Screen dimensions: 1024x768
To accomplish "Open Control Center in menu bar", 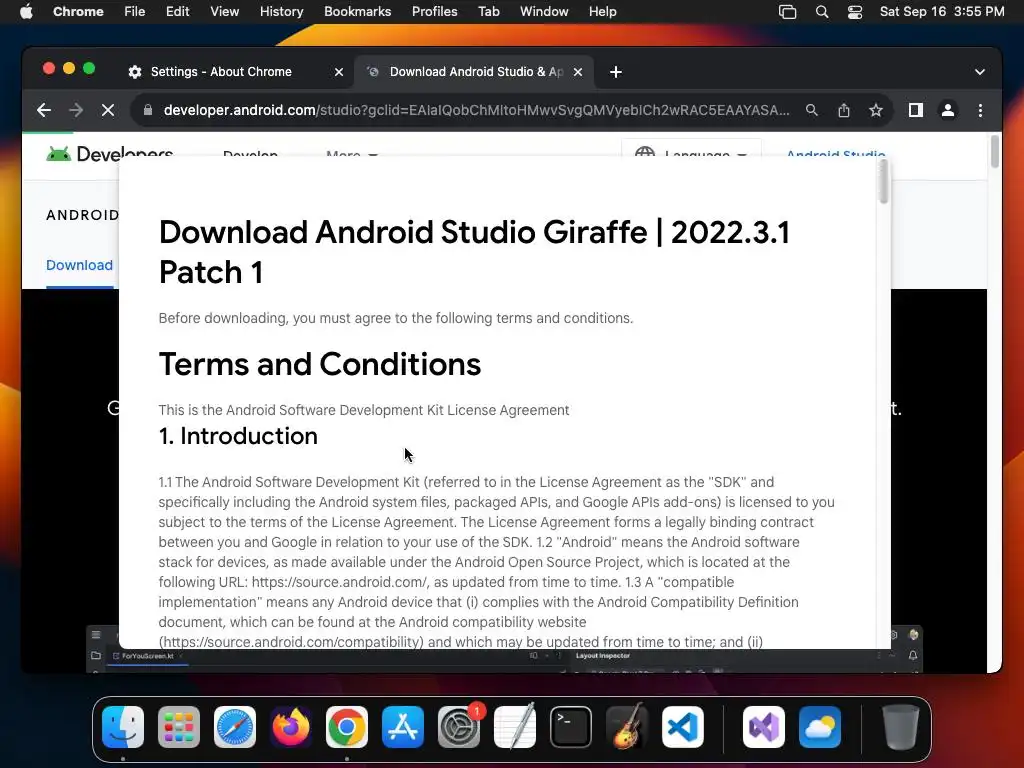I will (855, 12).
